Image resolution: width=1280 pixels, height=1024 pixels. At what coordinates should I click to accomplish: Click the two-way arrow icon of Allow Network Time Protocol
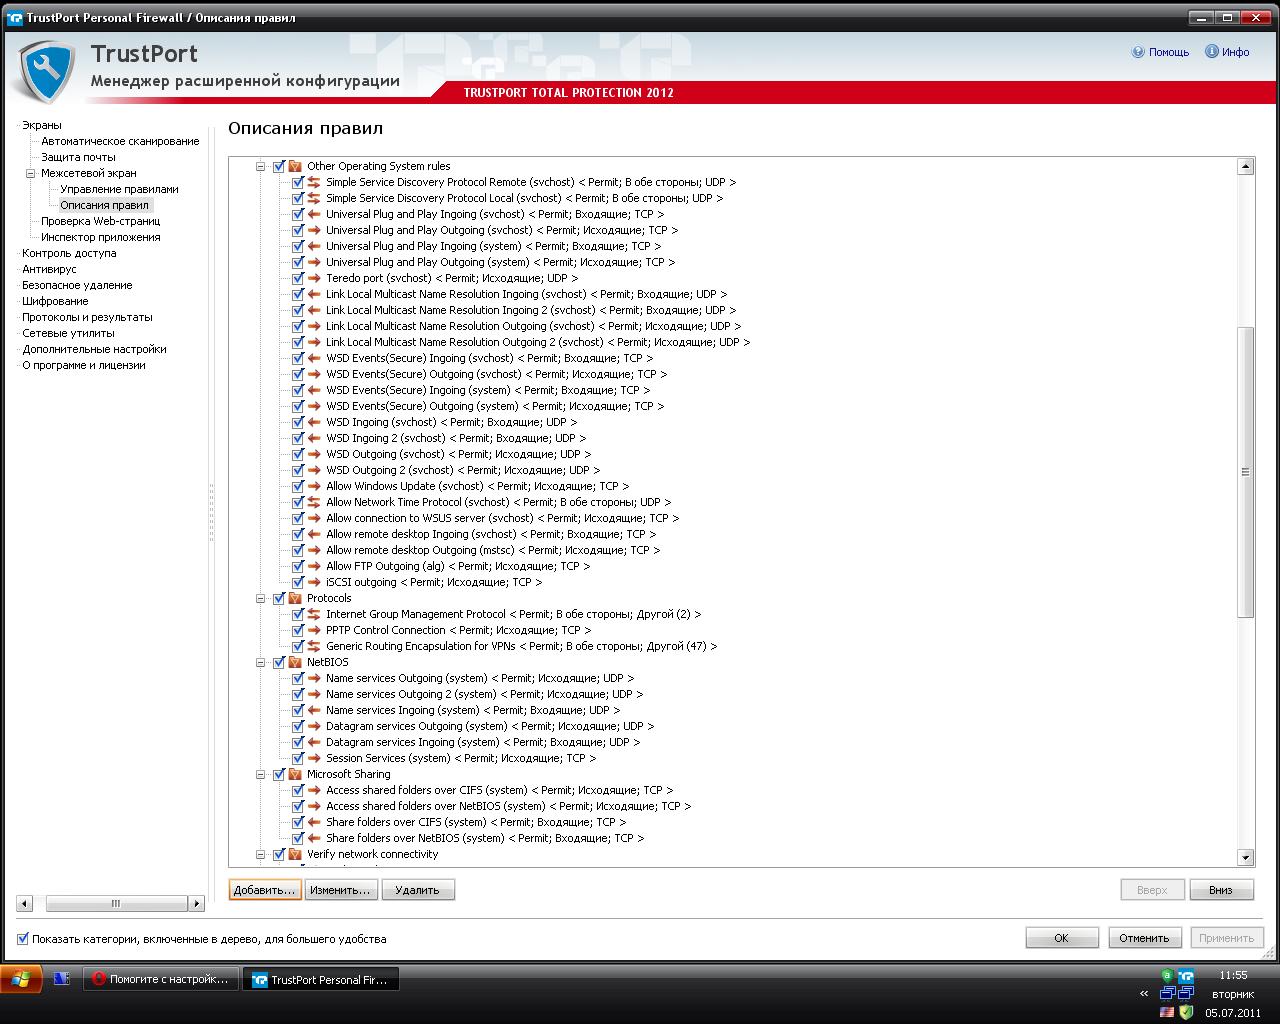point(314,502)
